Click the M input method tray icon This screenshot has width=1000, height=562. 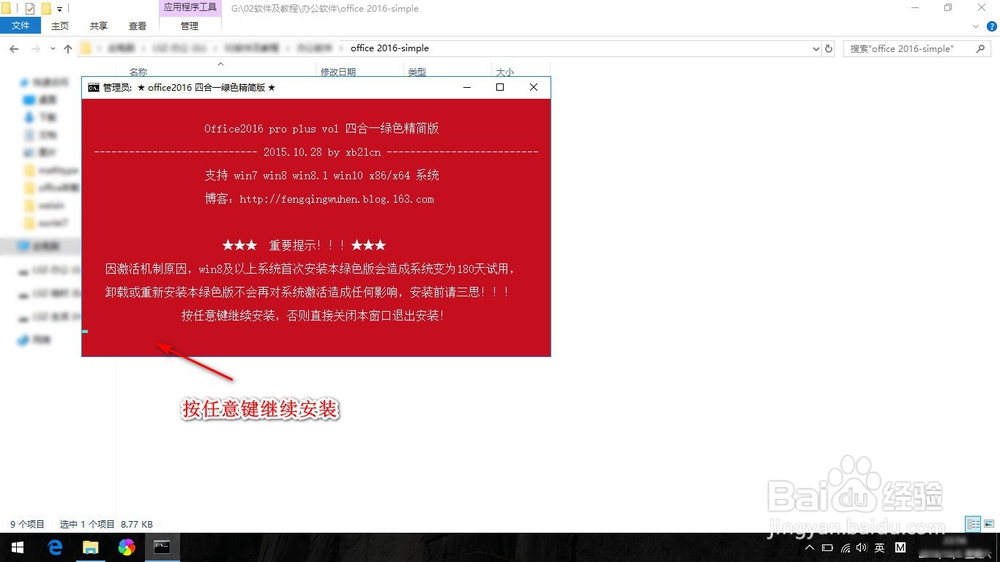[900, 547]
